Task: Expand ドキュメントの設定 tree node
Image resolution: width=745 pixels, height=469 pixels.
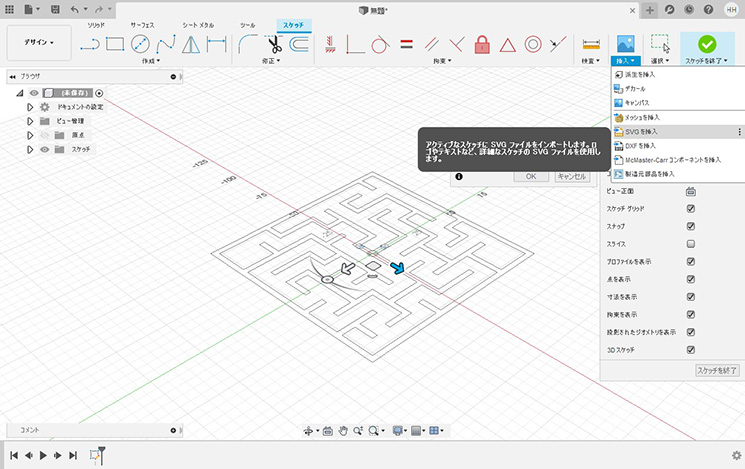Action: tap(30, 107)
